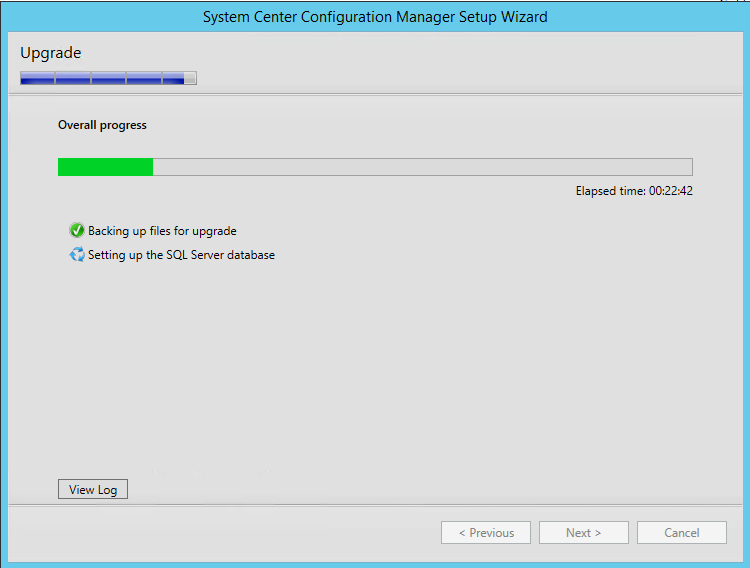This screenshot has width=750, height=568.
Task: Click the unfilled last segment of wizard step bar
Action: 190,78
